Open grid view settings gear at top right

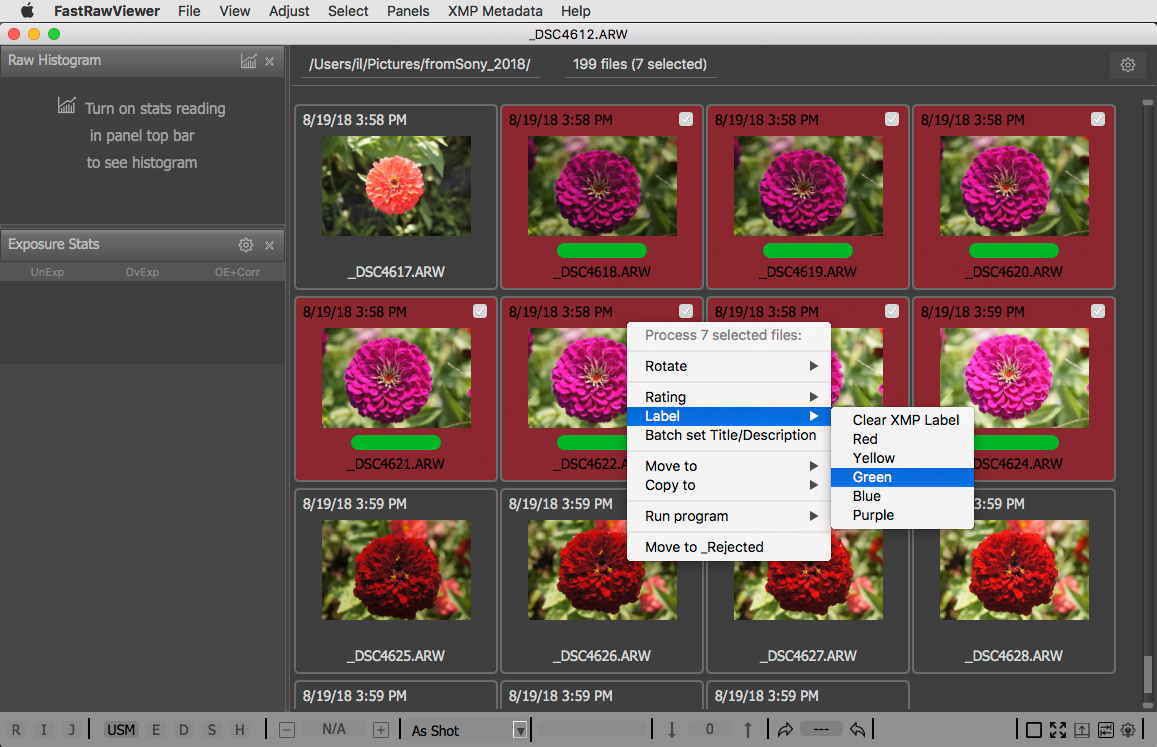1127,65
